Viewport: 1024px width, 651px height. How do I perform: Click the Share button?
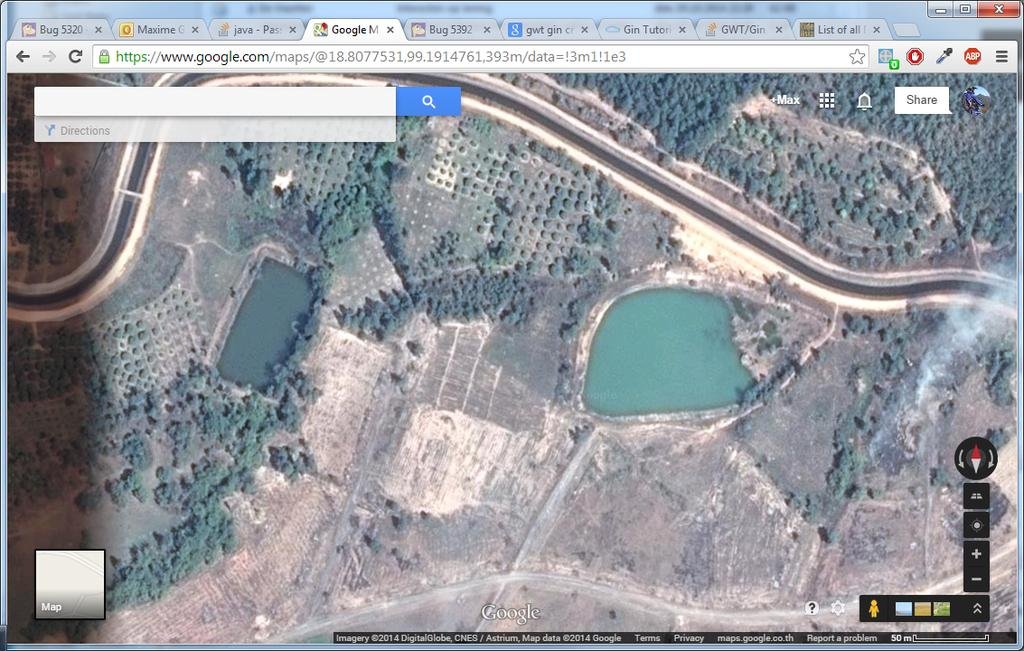(921, 100)
